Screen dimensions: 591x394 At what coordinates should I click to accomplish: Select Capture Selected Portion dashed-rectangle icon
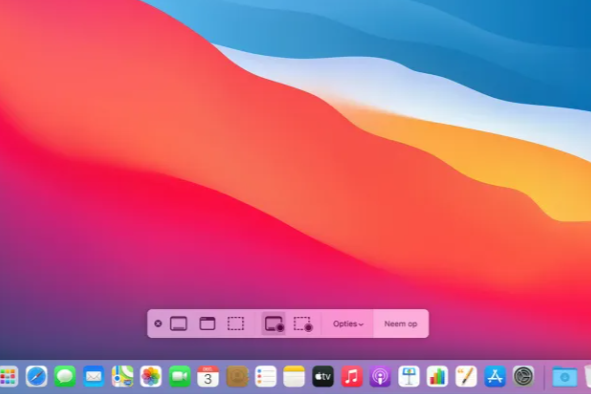click(x=236, y=323)
